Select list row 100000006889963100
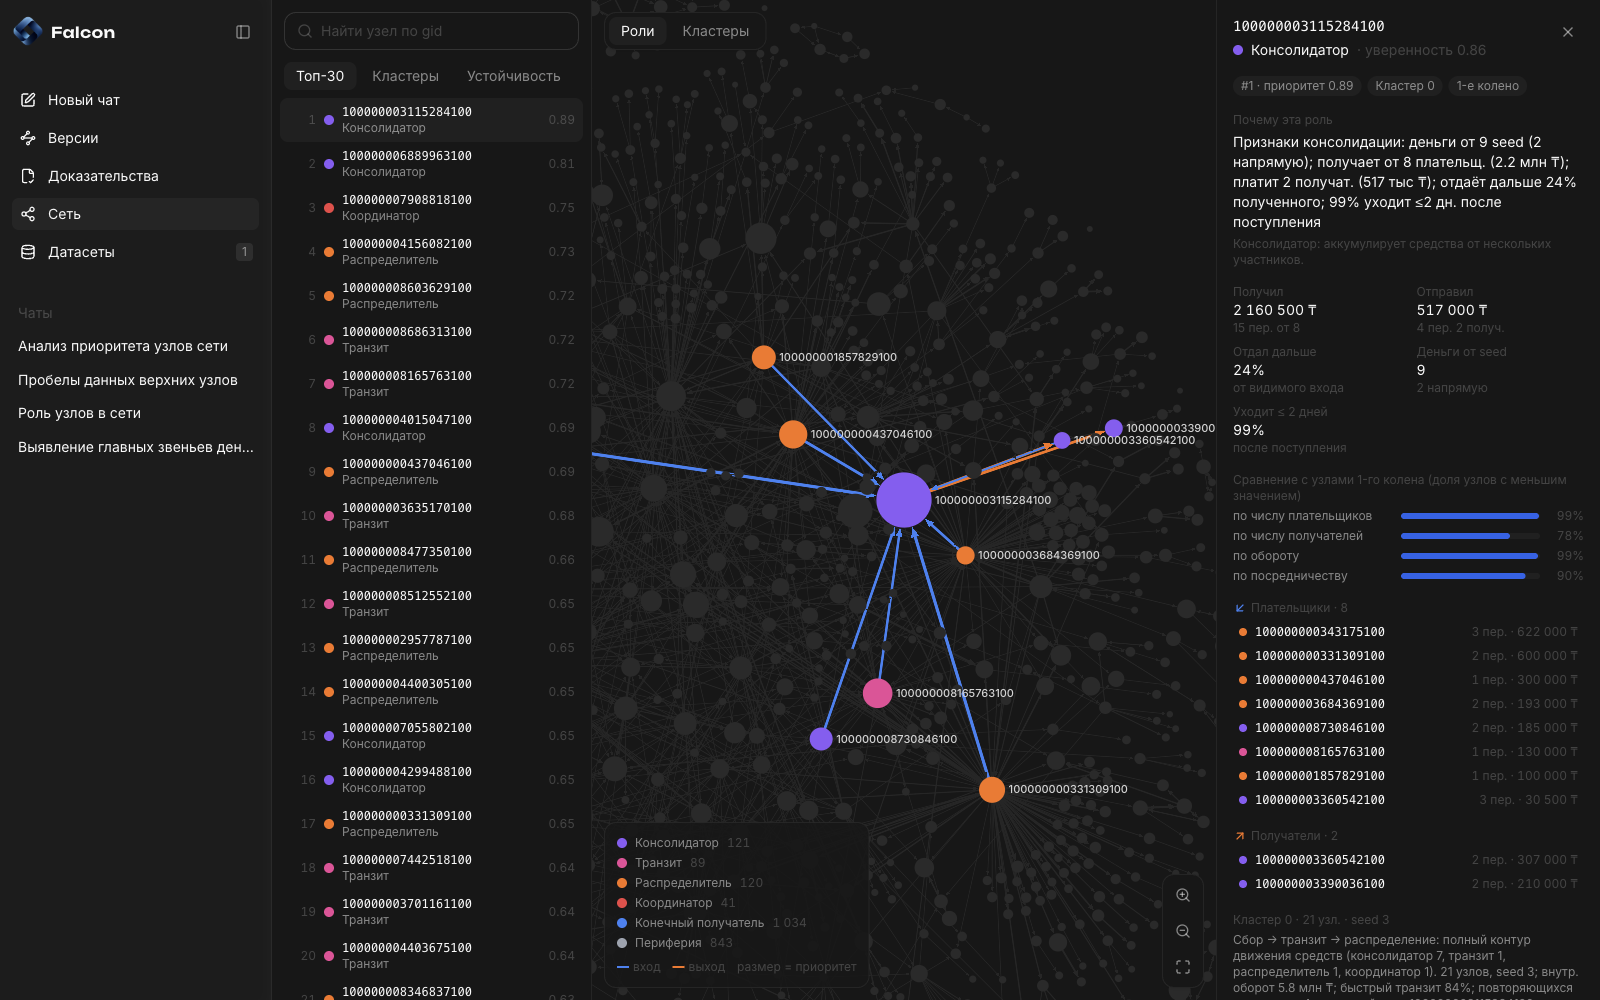This screenshot has height=1000, width=1600. pyautogui.click(x=431, y=164)
